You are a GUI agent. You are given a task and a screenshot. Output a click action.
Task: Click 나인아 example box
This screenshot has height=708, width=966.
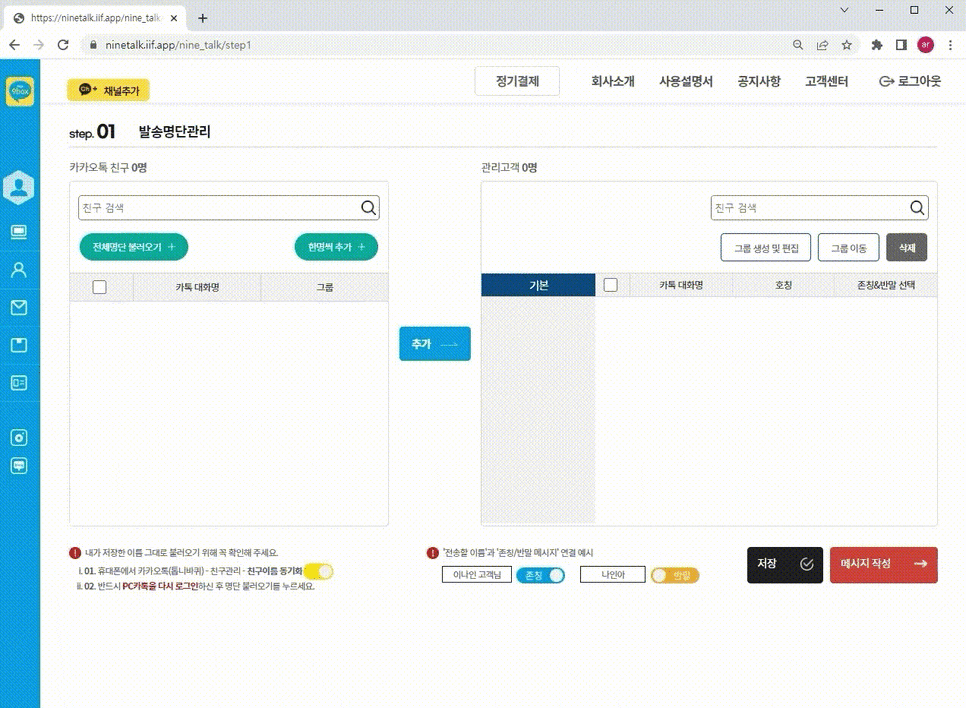point(612,575)
